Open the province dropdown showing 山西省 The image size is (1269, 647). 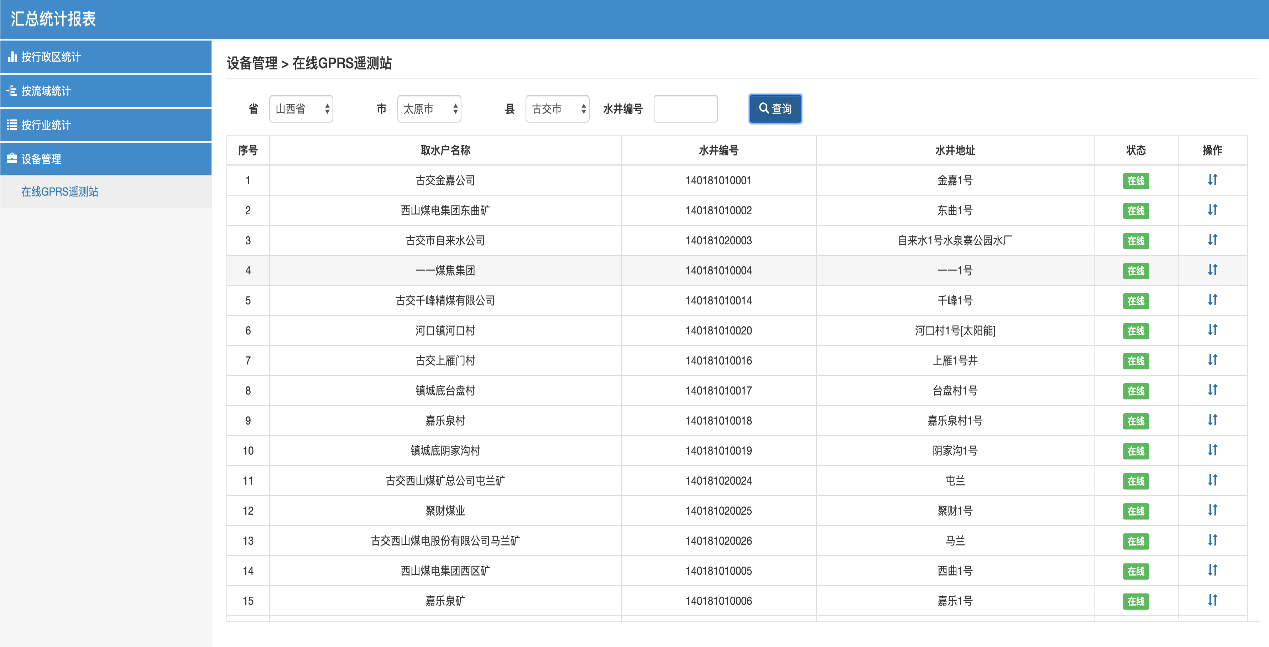(301, 109)
